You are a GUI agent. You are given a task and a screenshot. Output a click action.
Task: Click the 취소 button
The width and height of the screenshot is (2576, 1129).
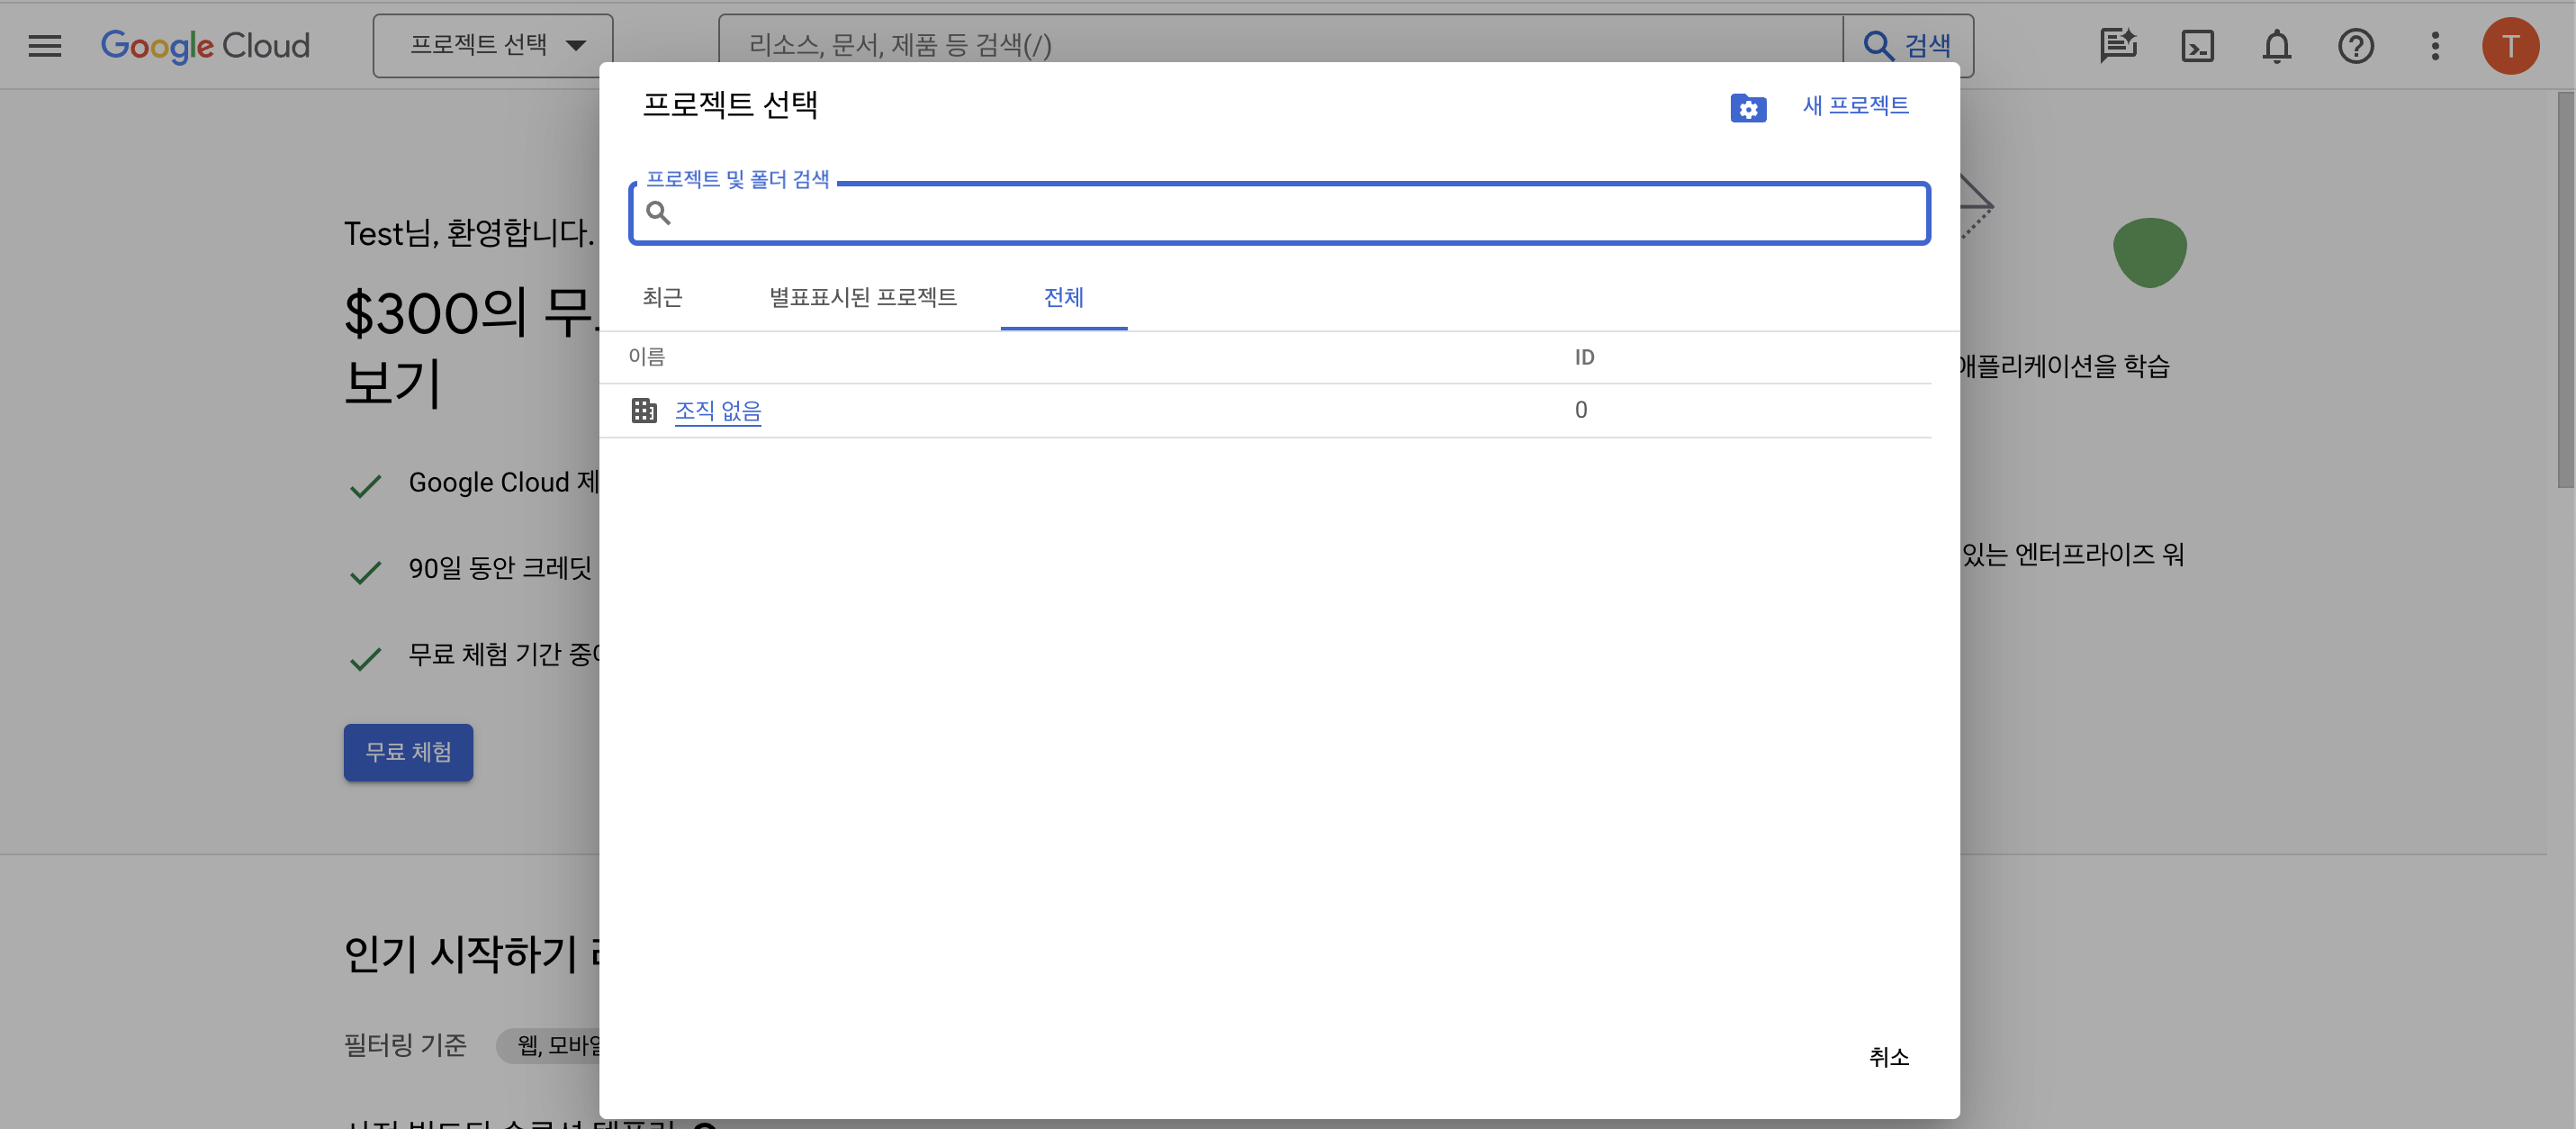point(1888,1057)
